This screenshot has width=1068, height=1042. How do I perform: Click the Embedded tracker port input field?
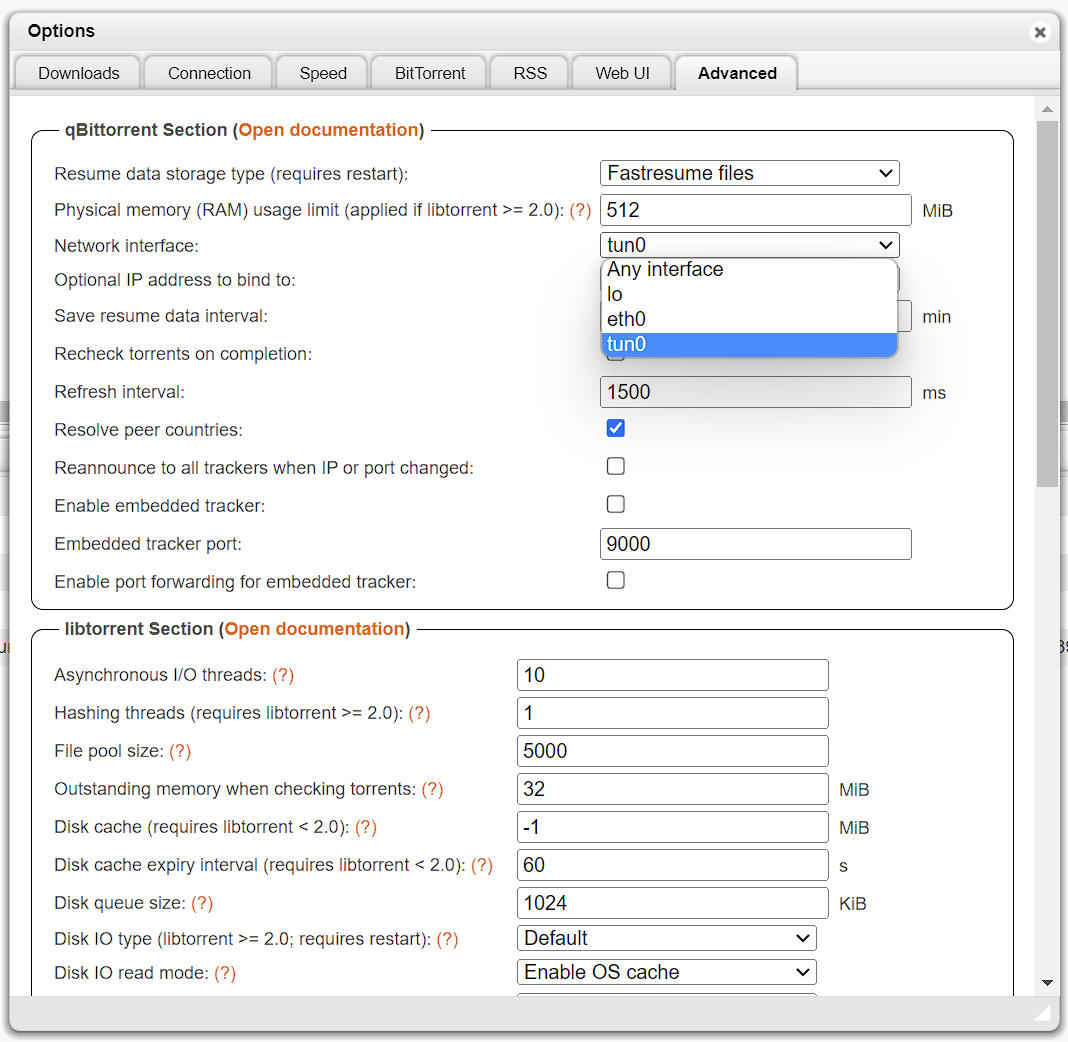pos(755,545)
